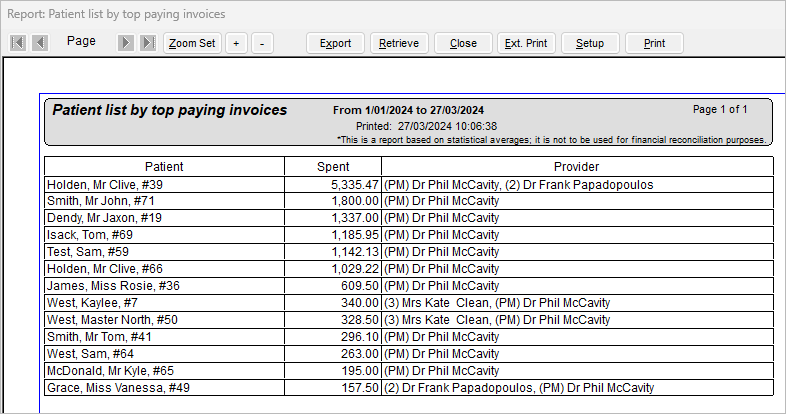
Task: Click the Patient column header
Action: (x=164, y=166)
